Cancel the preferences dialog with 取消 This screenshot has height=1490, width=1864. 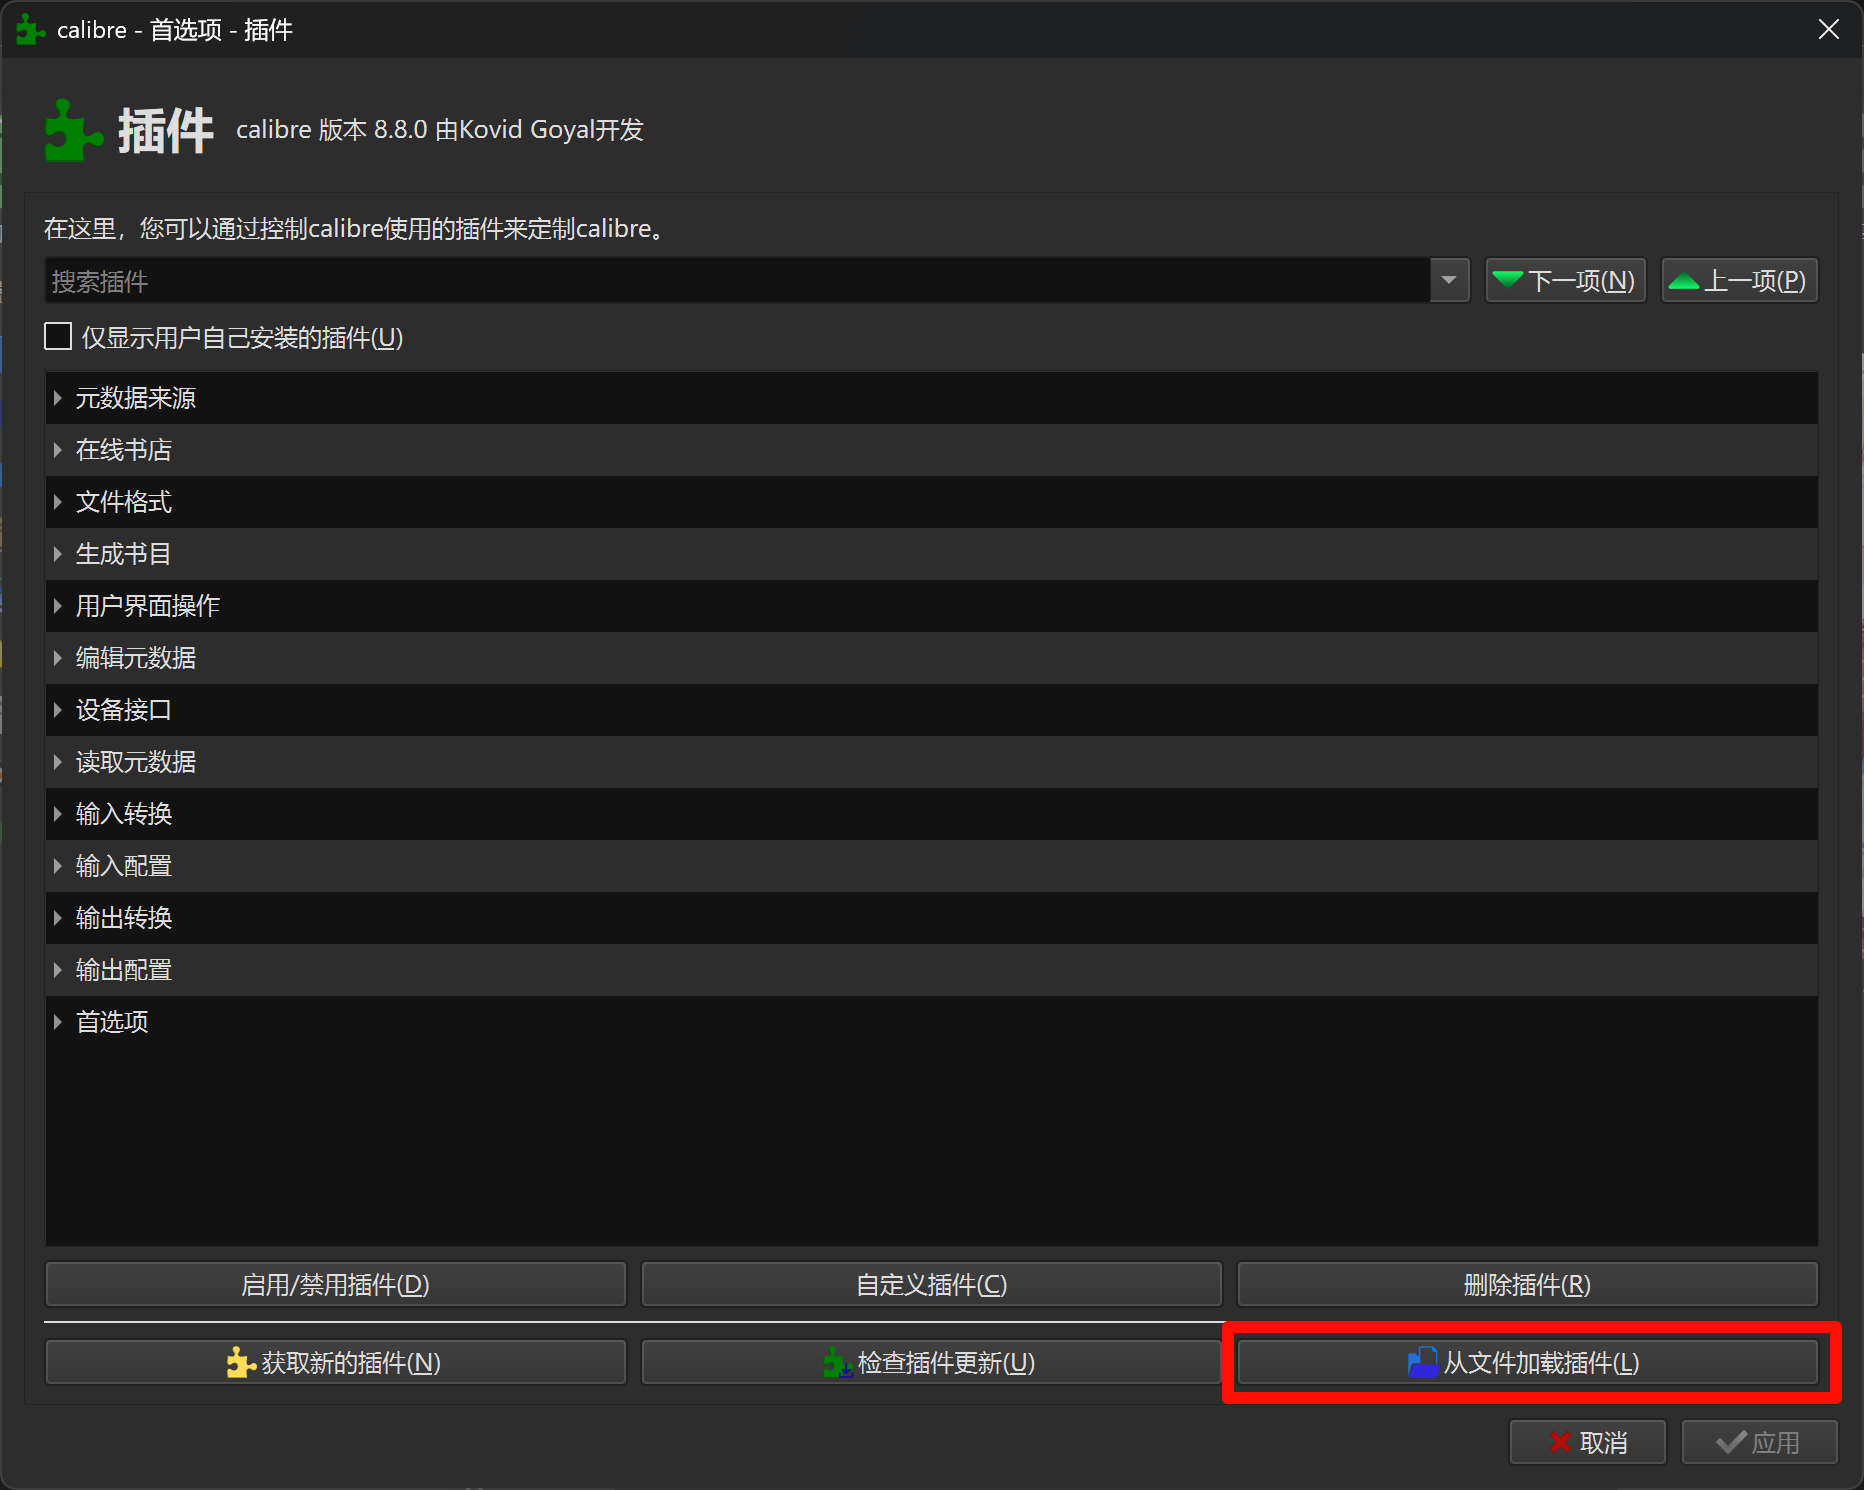[1587, 1442]
